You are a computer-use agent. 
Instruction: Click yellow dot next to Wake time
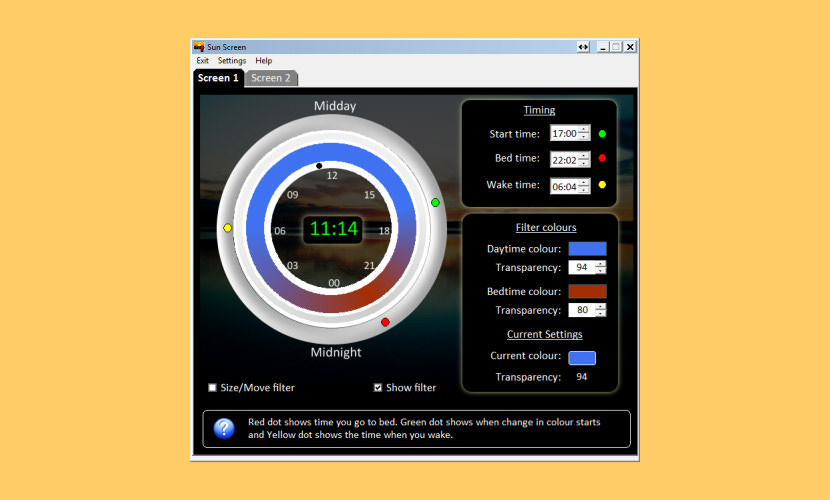point(602,185)
